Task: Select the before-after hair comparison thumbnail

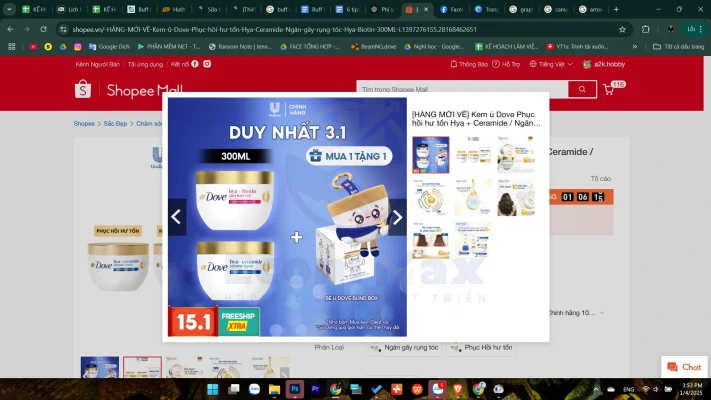Action: tap(430, 240)
